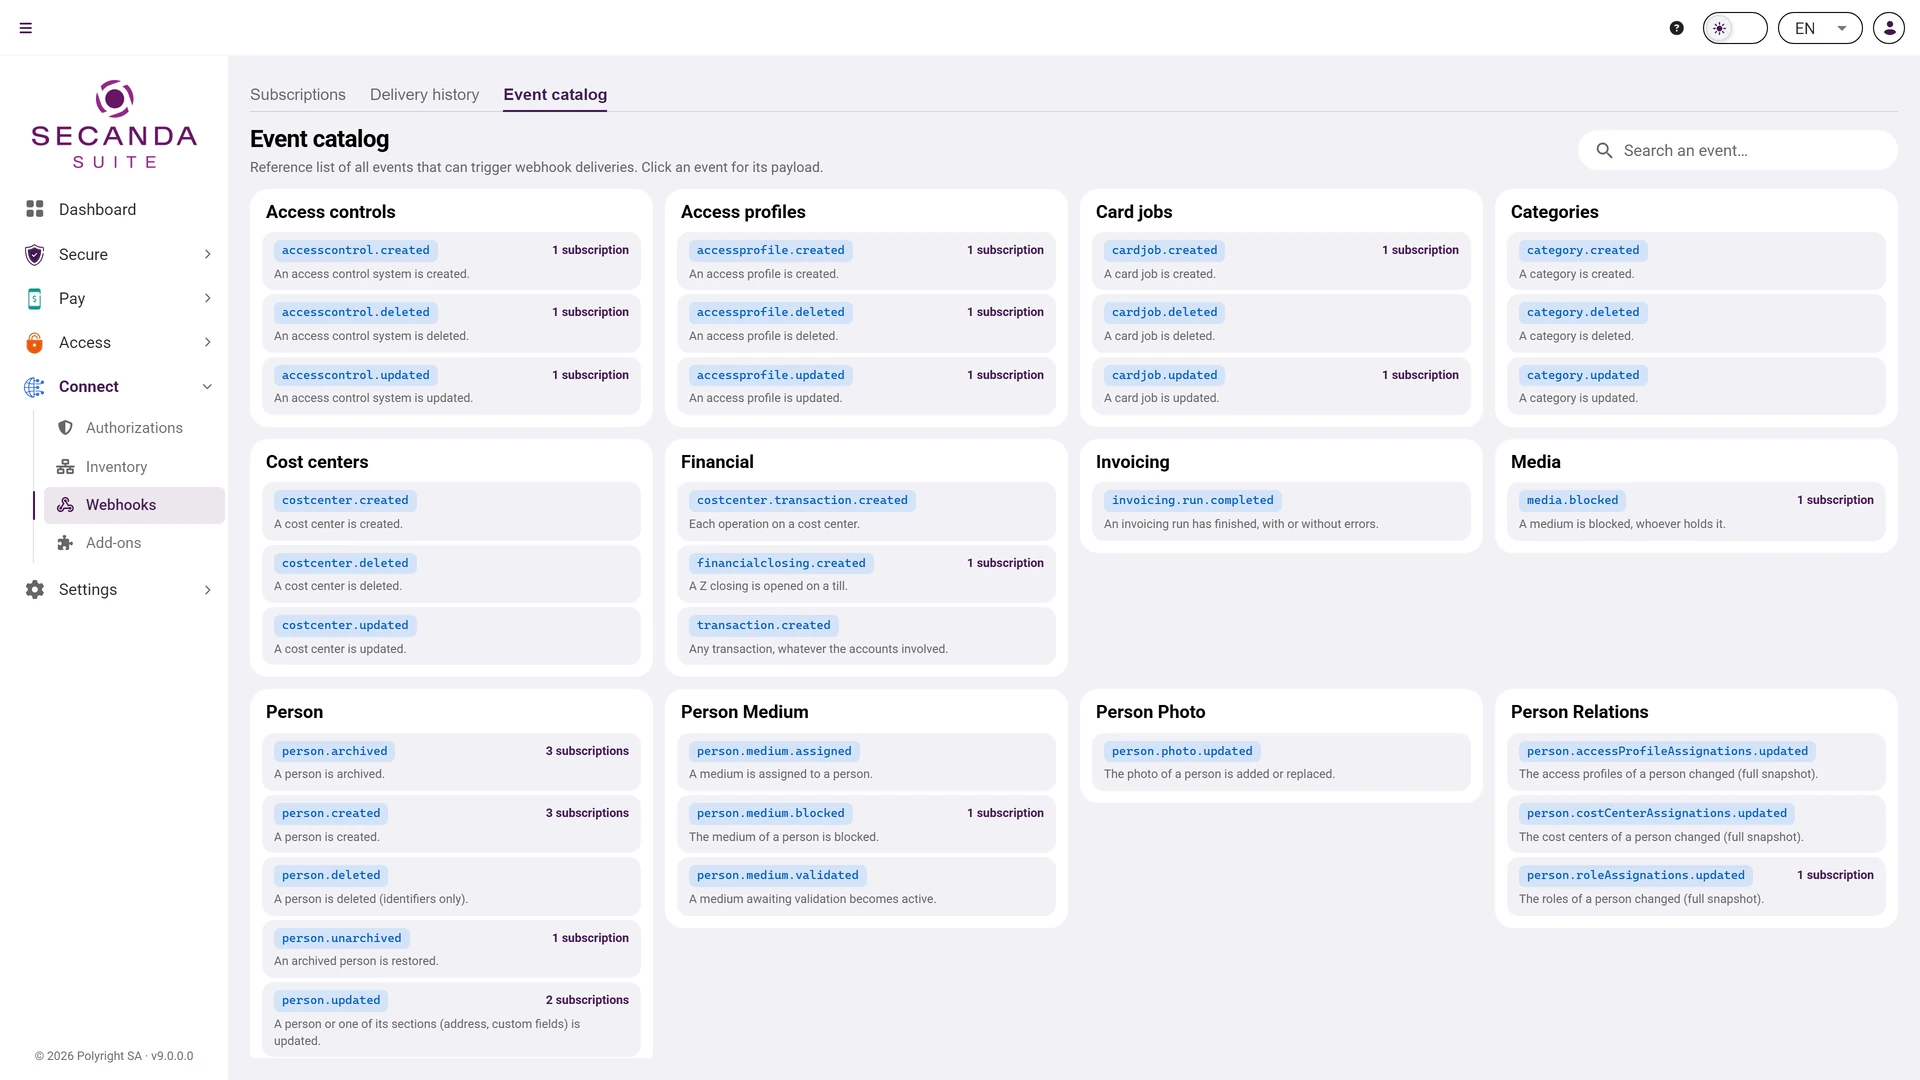
Task: Switch to the Subscriptions tab
Action: click(x=298, y=94)
